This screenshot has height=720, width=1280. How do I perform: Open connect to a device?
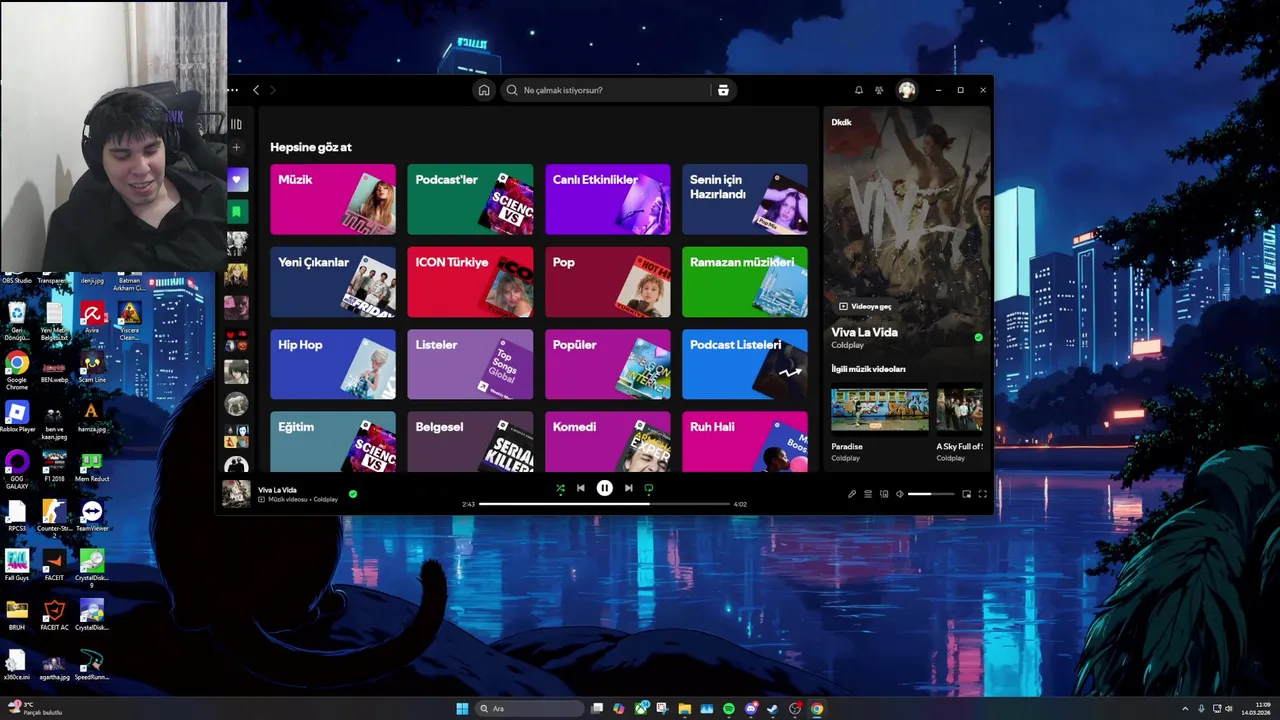(x=884, y=494)
